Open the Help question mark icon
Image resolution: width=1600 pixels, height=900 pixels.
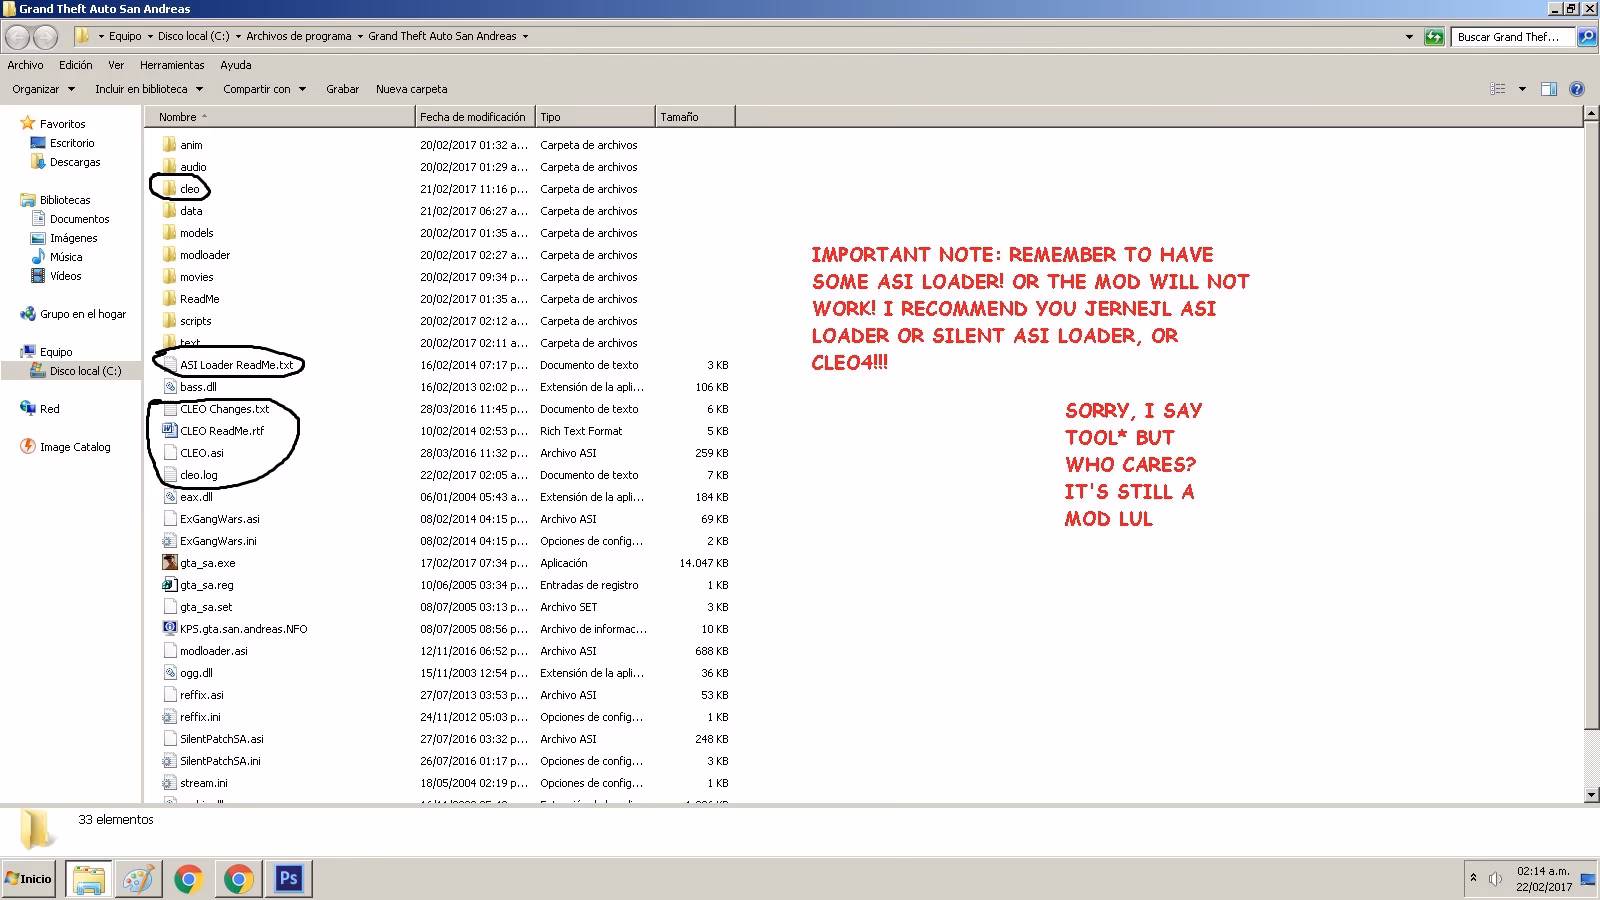[x=1577, y=89]
